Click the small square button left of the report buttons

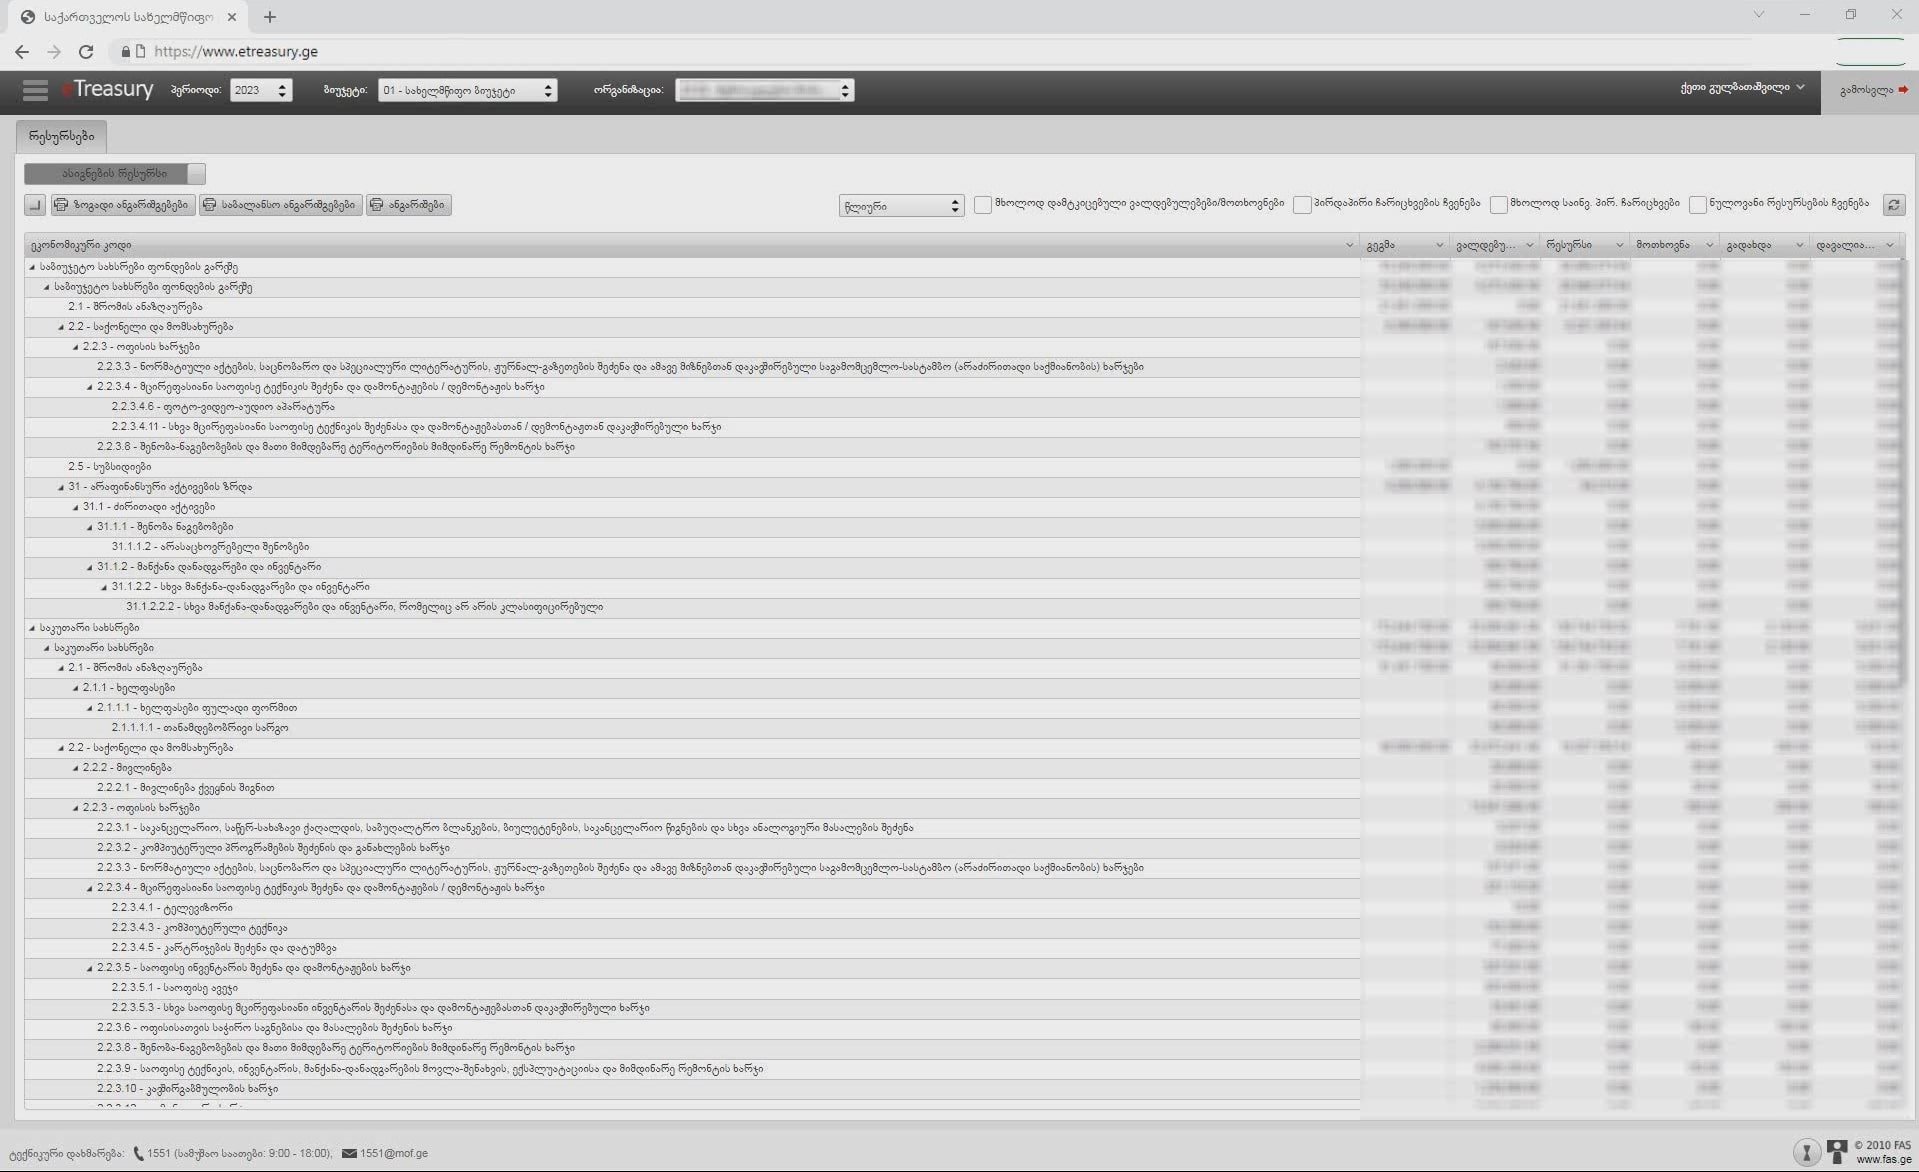35,205
